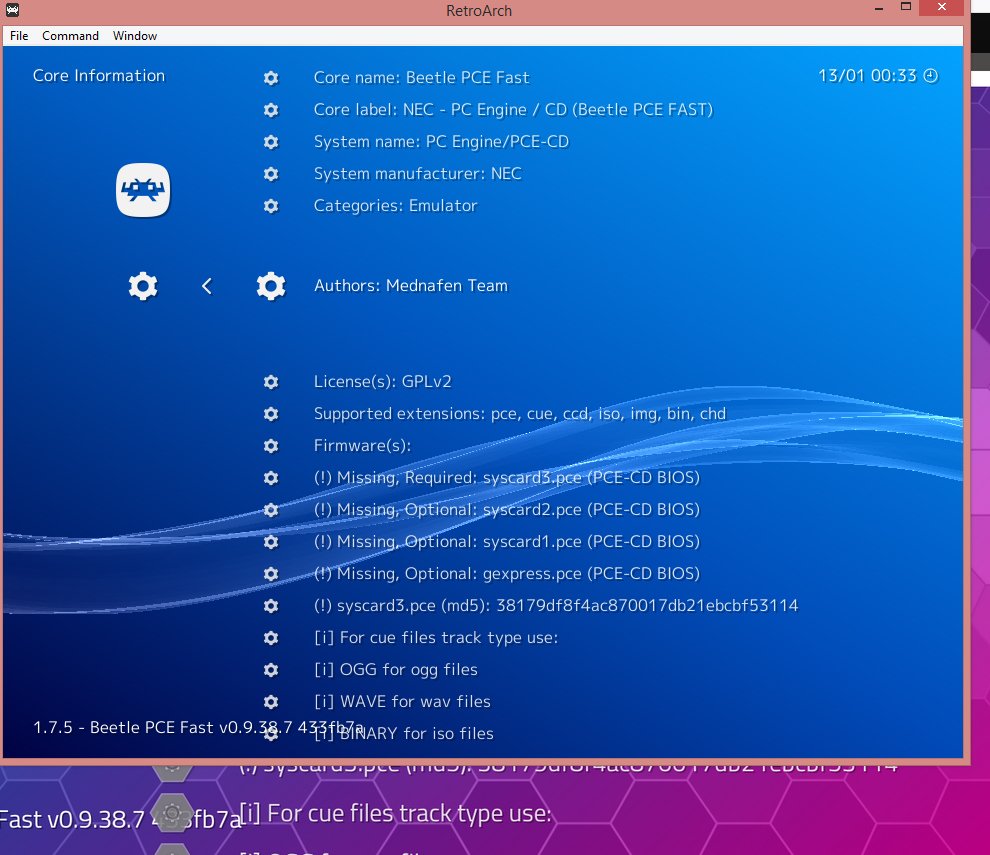Click the gear beside Missing, Required syscard3.pce
This screenshot has width=990, height=855.
tap(271, 478)
